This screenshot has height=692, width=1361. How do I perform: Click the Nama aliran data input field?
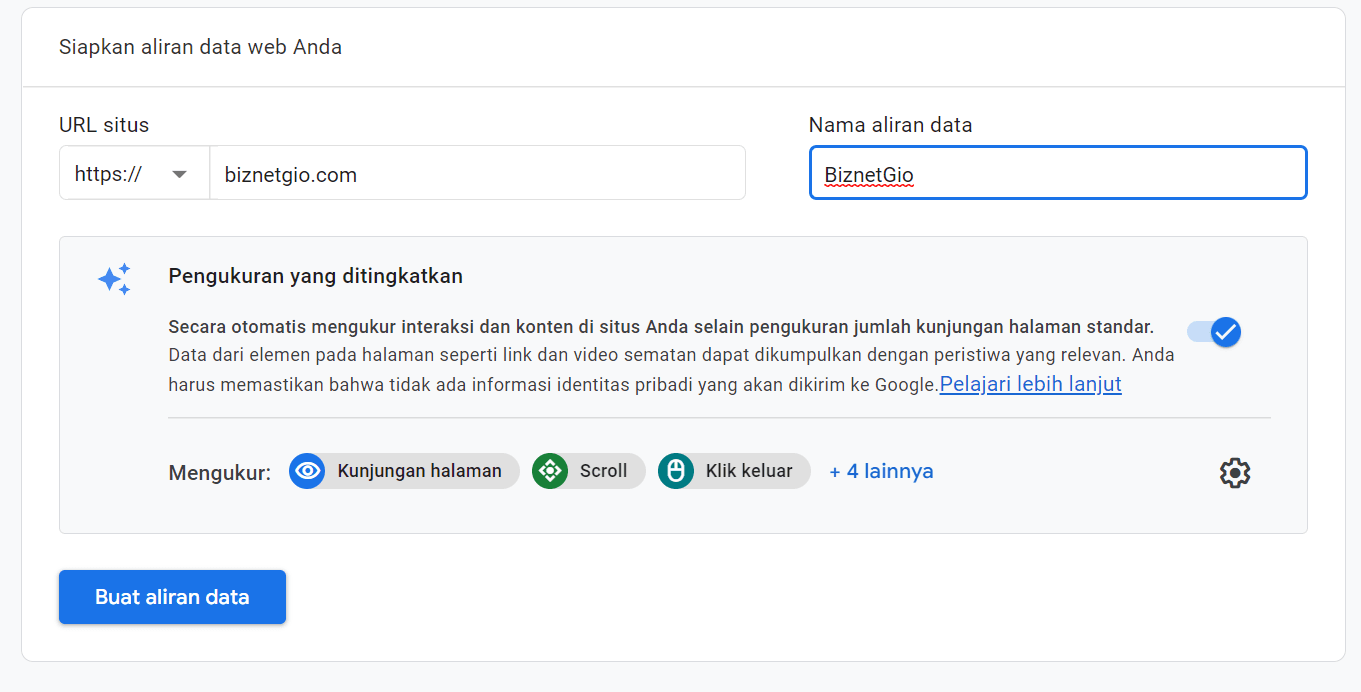[1058, 174]
